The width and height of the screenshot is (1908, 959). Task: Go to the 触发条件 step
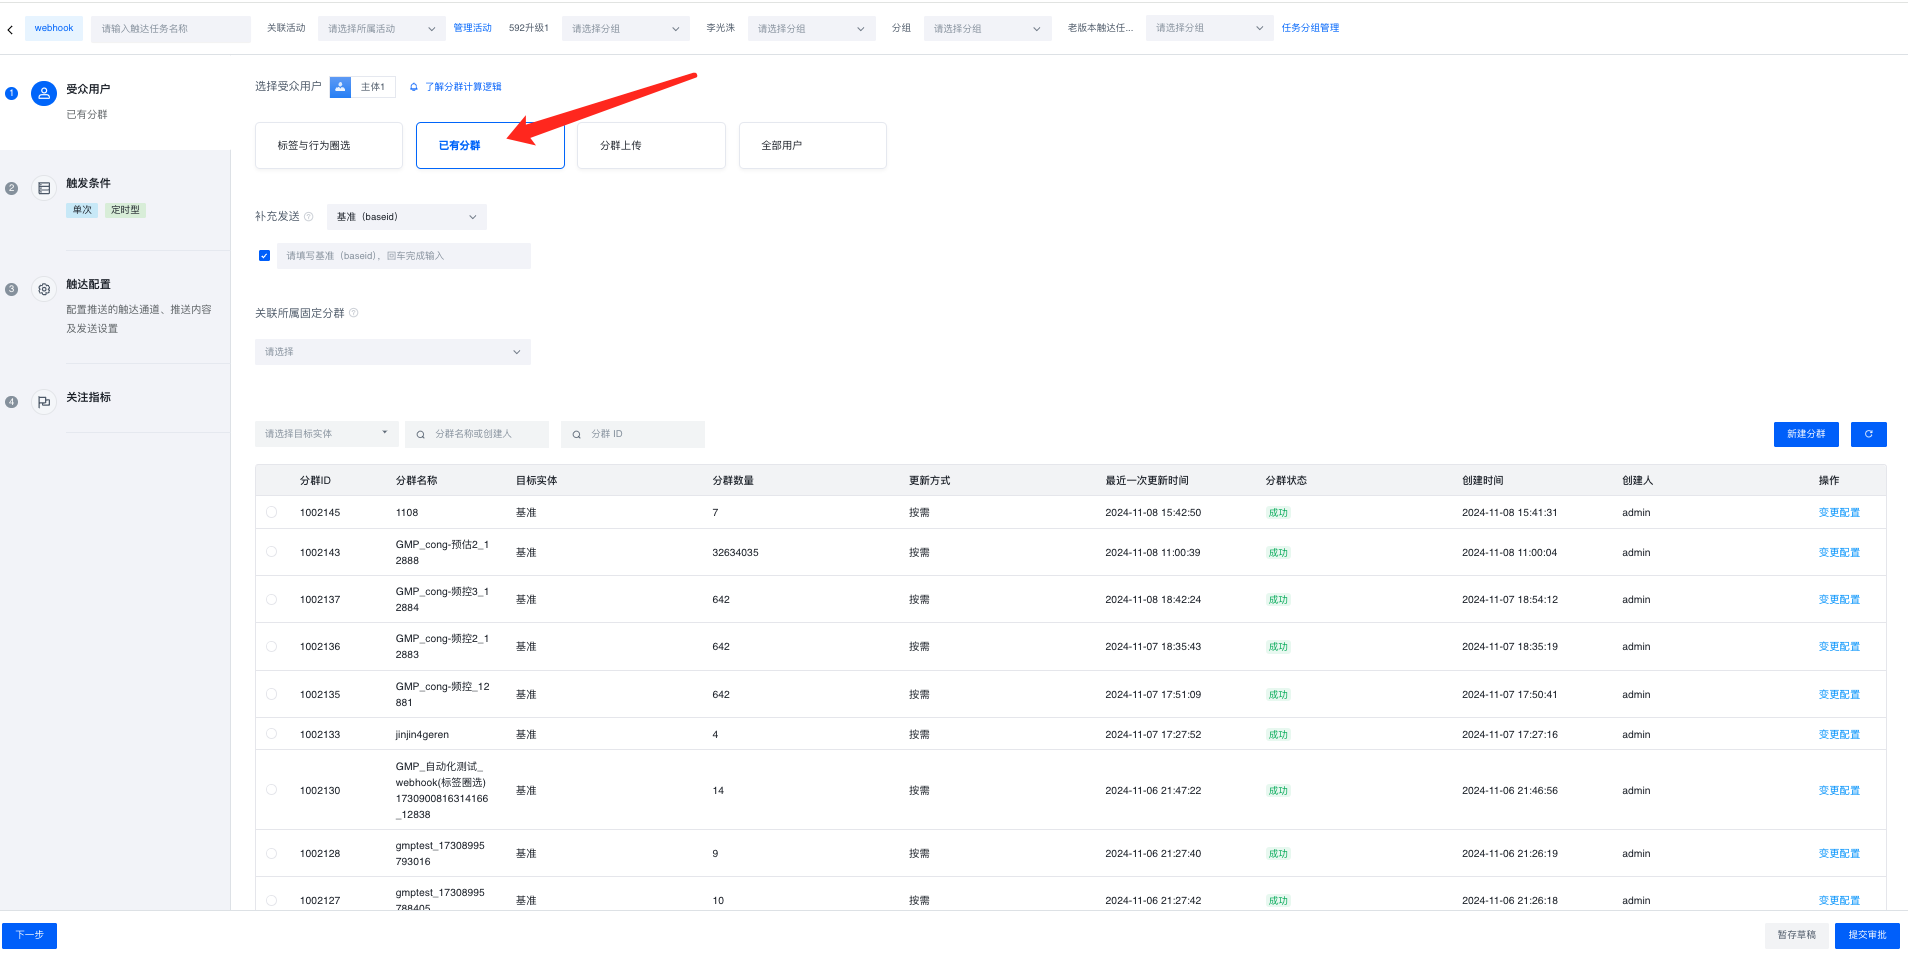click(x=88, y=183)
